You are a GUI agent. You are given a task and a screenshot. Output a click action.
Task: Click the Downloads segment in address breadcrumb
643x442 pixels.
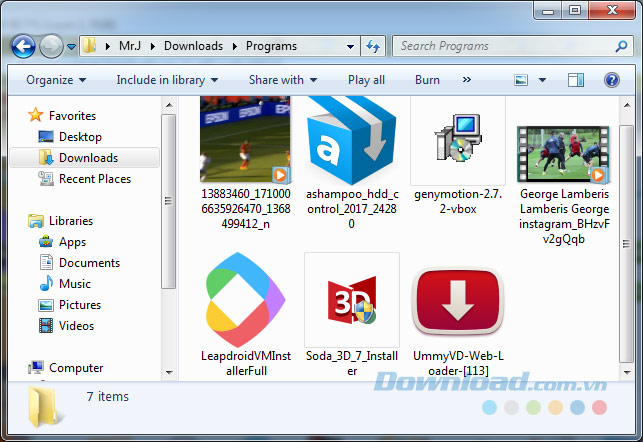point(193,46)
